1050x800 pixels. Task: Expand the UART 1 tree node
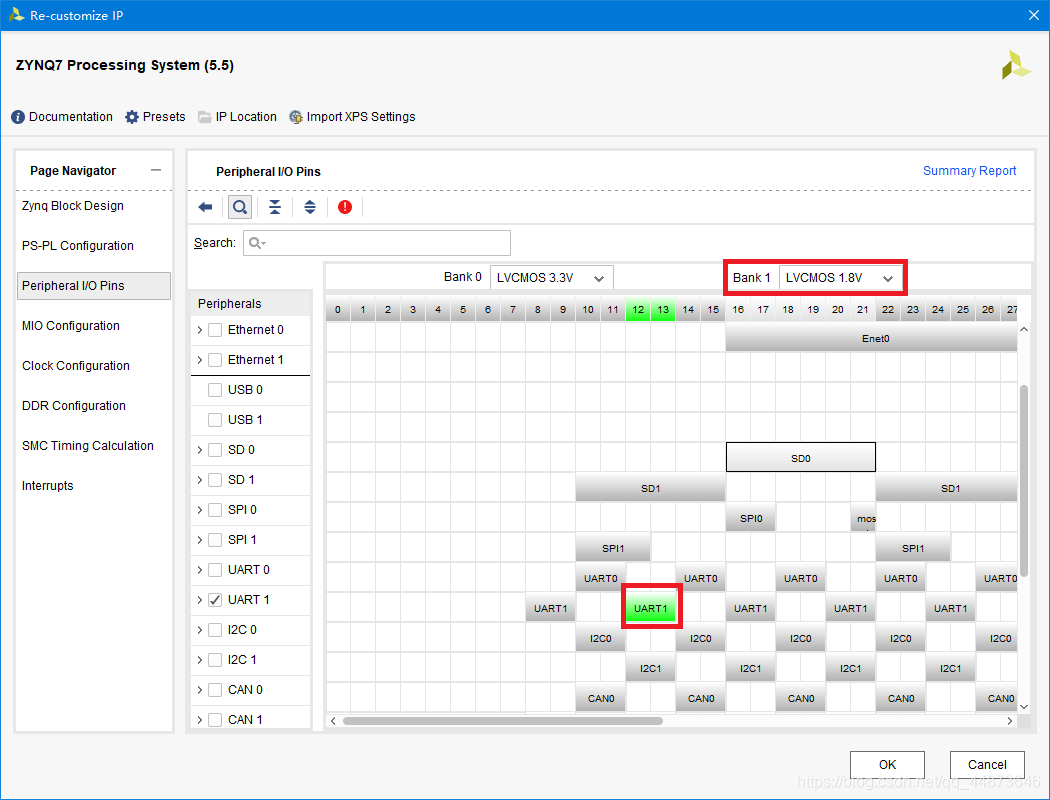click(200, 600)
